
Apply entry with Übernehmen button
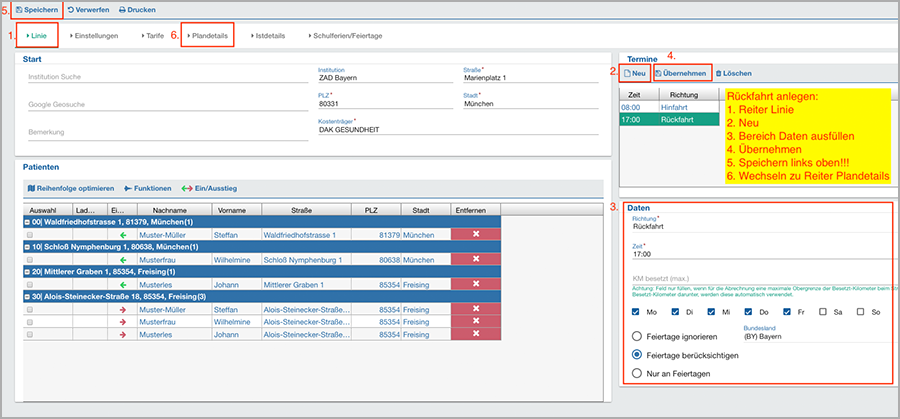click(681, 73)
